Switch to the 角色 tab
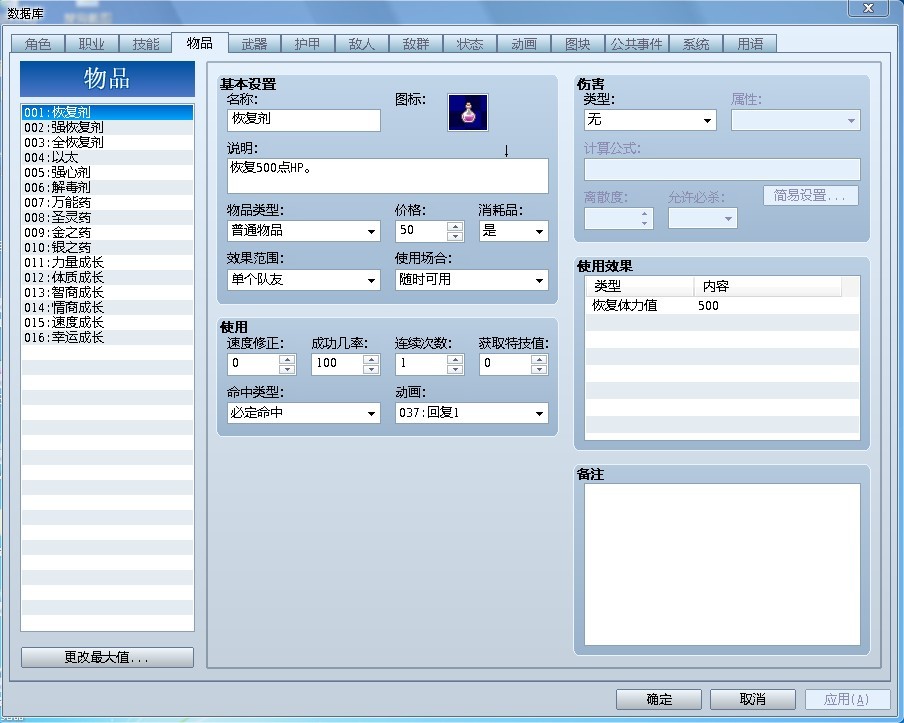Viewport: 904px width, 723px height. click(x=37, y=44)
